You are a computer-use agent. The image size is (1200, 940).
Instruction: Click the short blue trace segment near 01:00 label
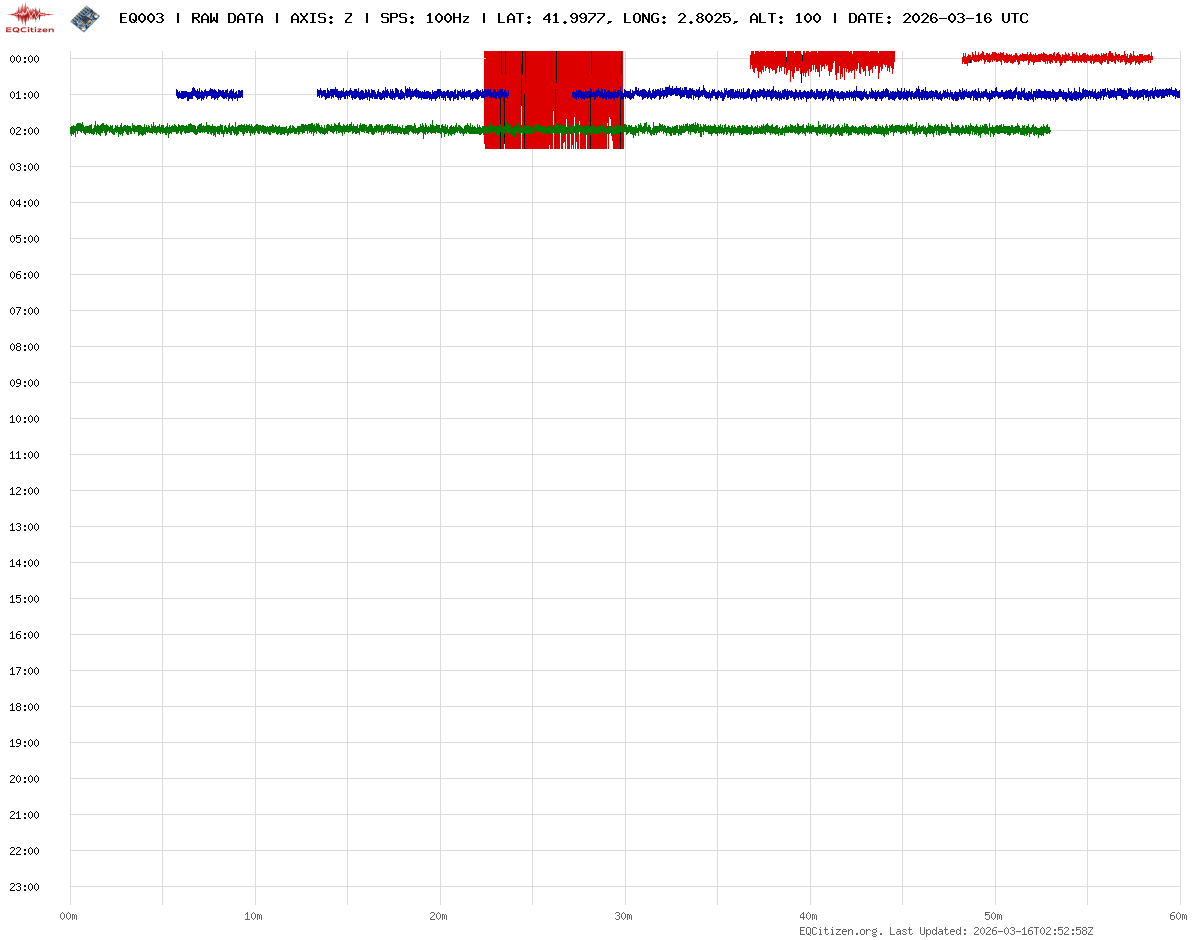pyautogui.click(x=209, y=94)
